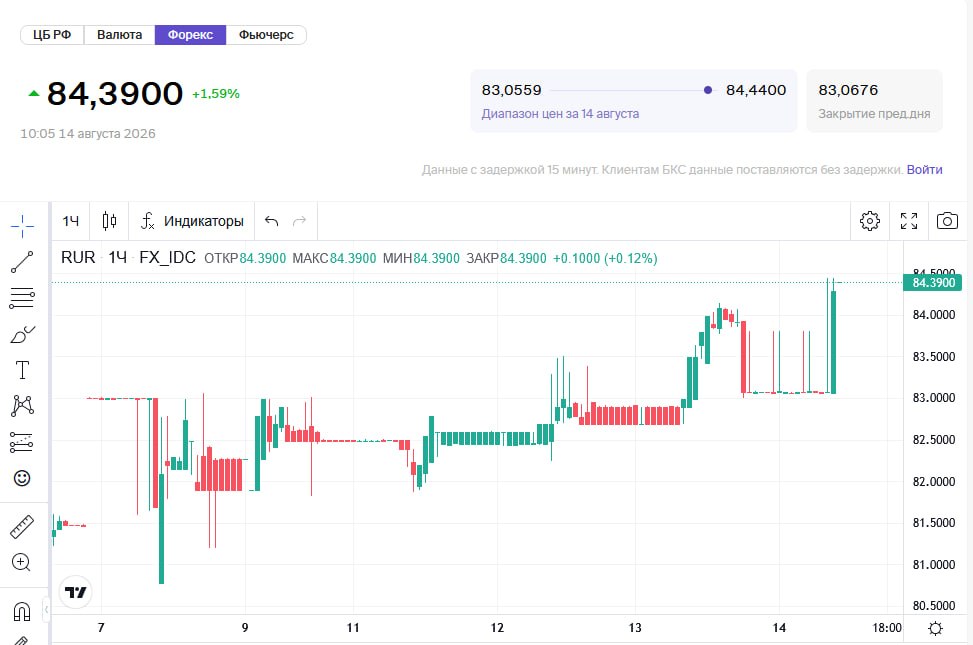This screenshot has width=973, height=645.
Task: Click the 10:05 14 августа 2026 timestamp
Action: point(88,133)
